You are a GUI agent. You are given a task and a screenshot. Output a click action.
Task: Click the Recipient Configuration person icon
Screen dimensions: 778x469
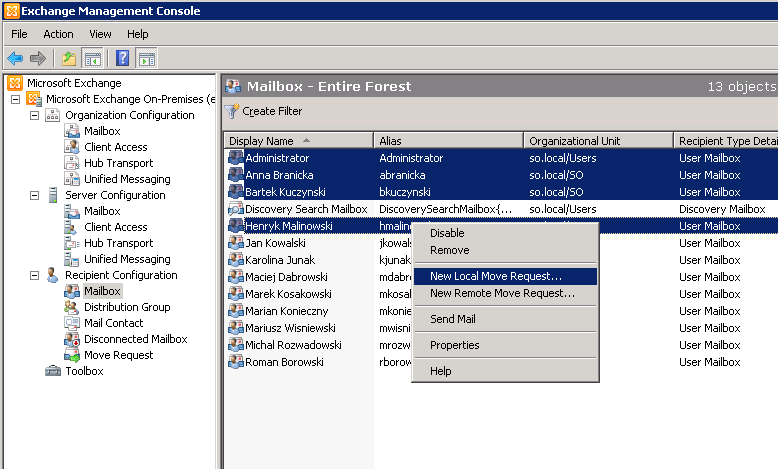pos(52,275)
